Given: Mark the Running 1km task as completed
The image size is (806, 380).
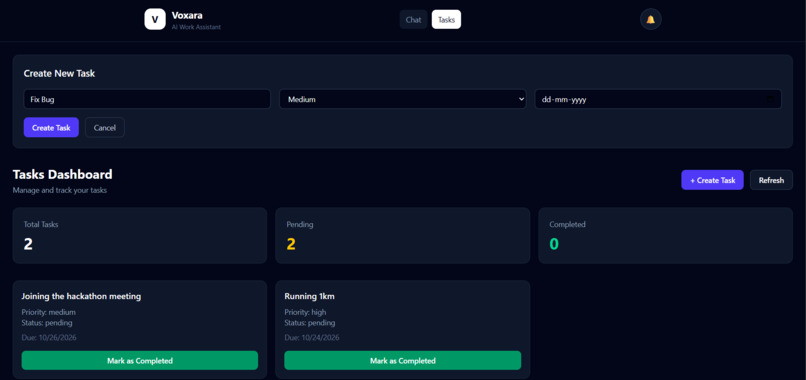Looking at the screenshot, I should (402, 360).
